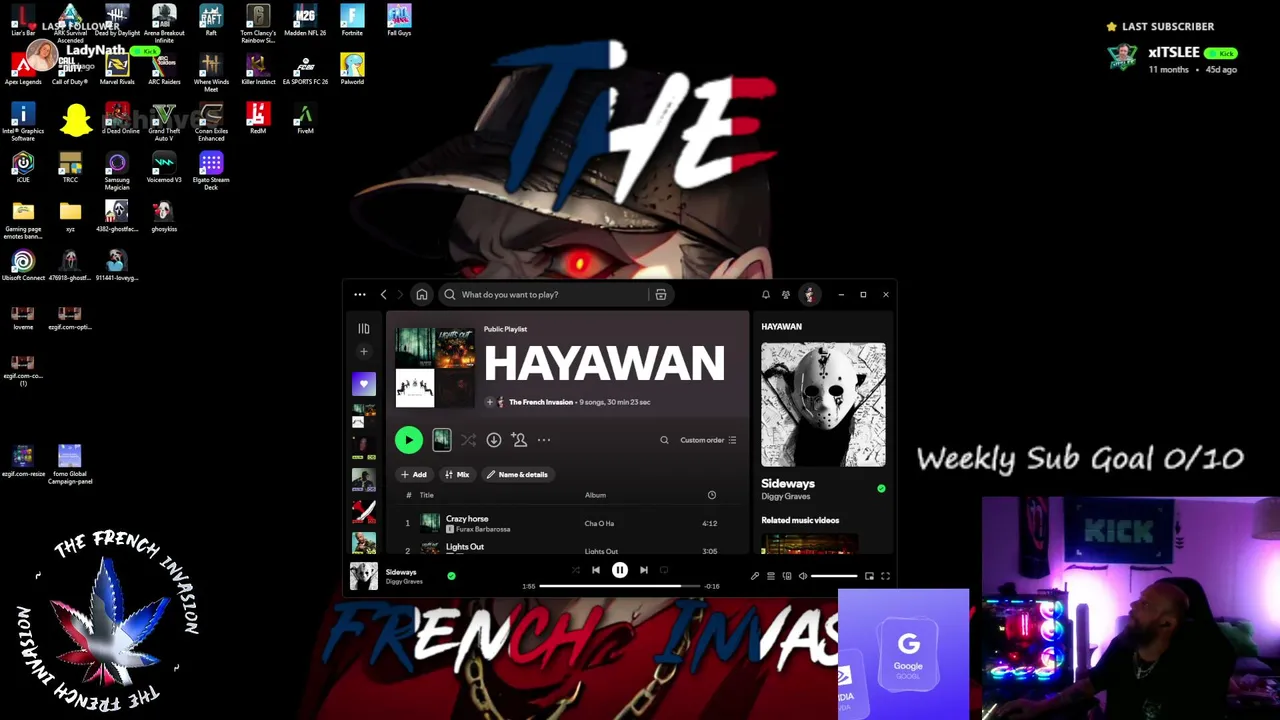Open Marvel Rivals desktop shortcut

coord(117,68)
